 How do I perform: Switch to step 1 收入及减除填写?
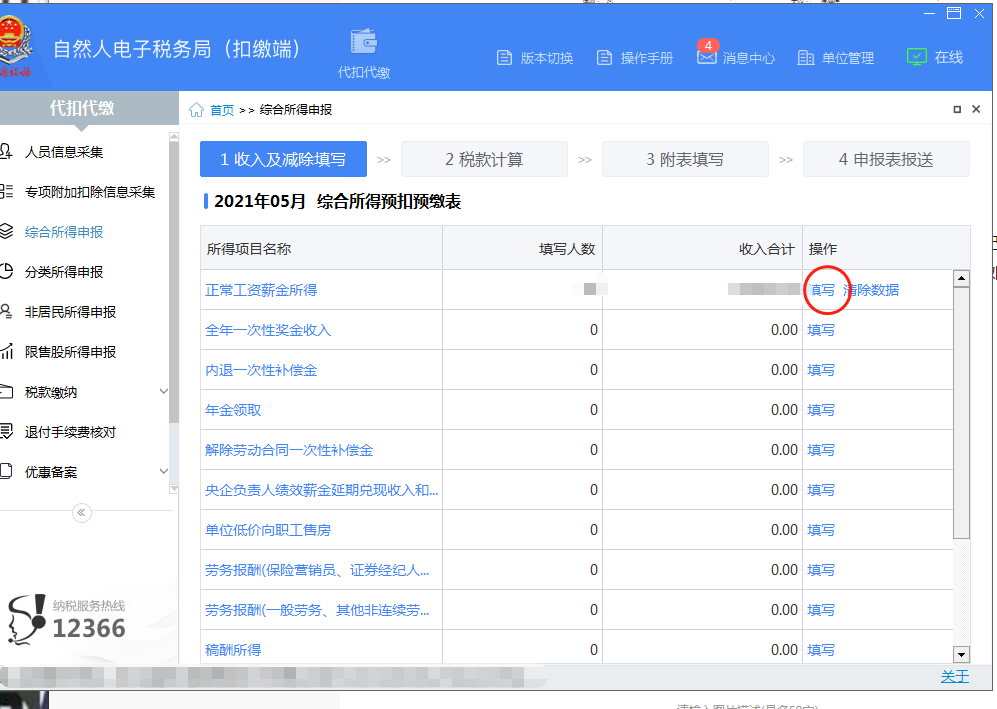click(x=283, y=159)
